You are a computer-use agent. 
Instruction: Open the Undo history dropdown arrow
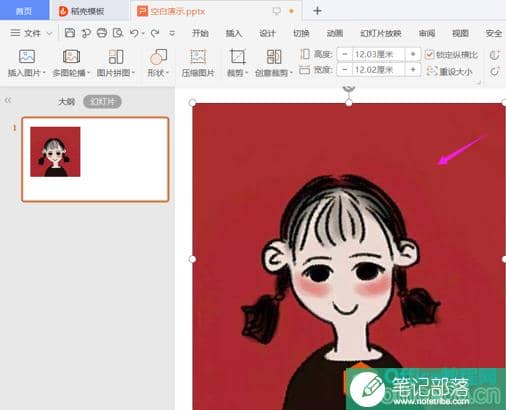(143, 33)
